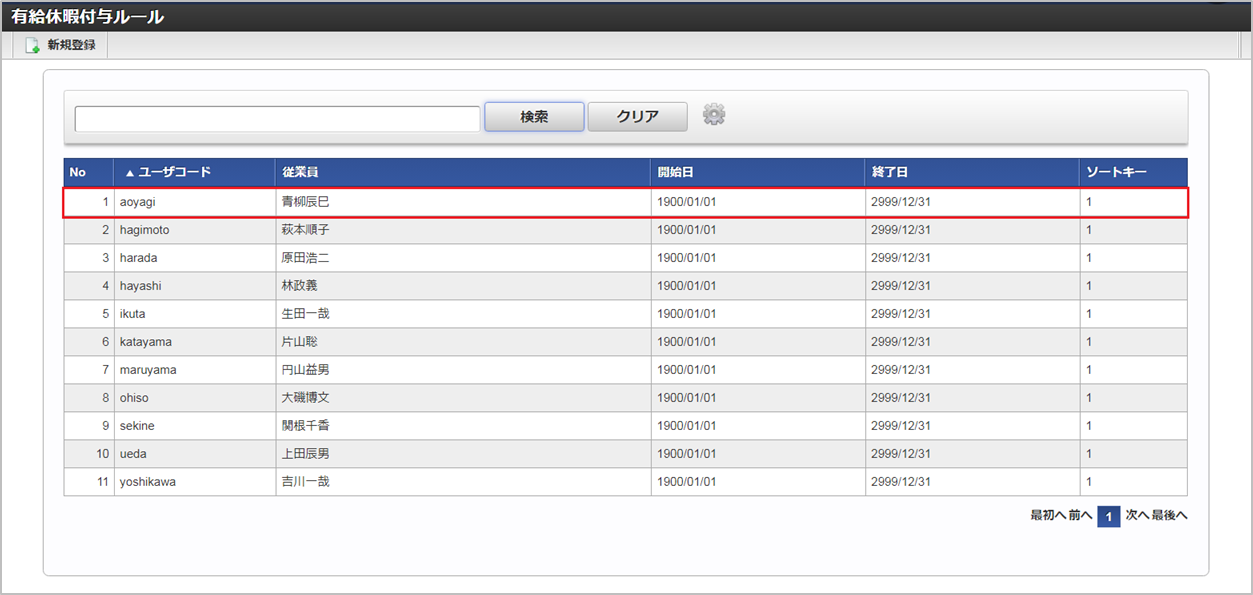Go to first page via 最初へ
This screenshot has width=1253, height=595.
coord(1047,516)
